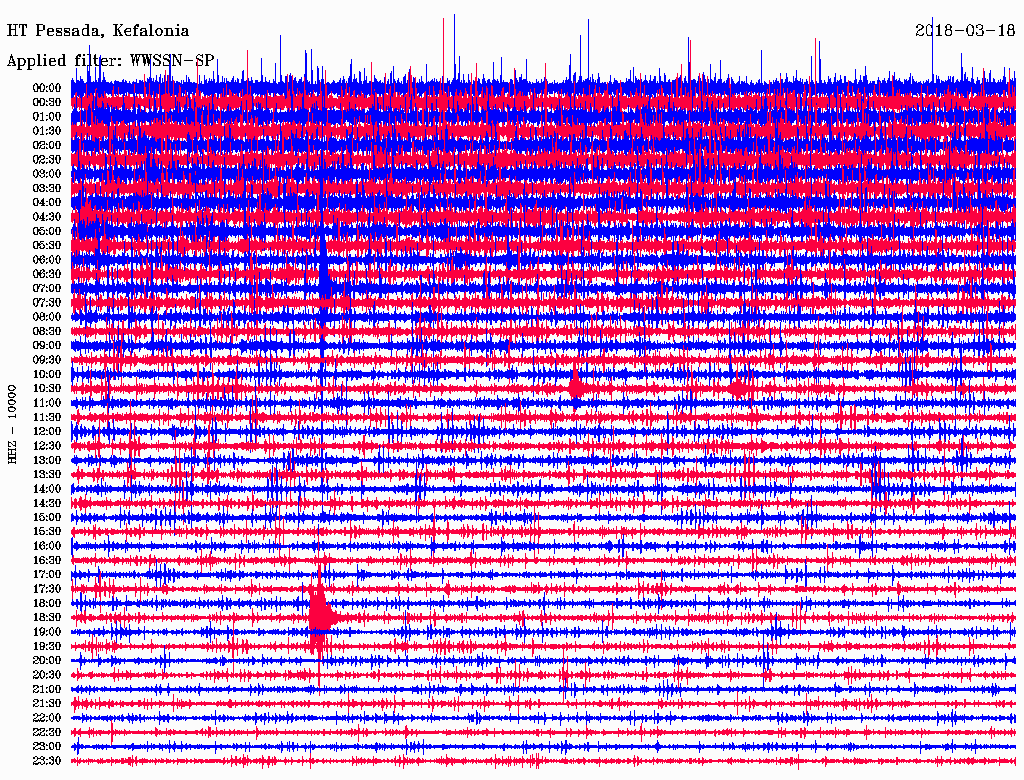Select the 20:00 time label
The height and width of the screenshot is (780, 1024).
click(47, 660)
